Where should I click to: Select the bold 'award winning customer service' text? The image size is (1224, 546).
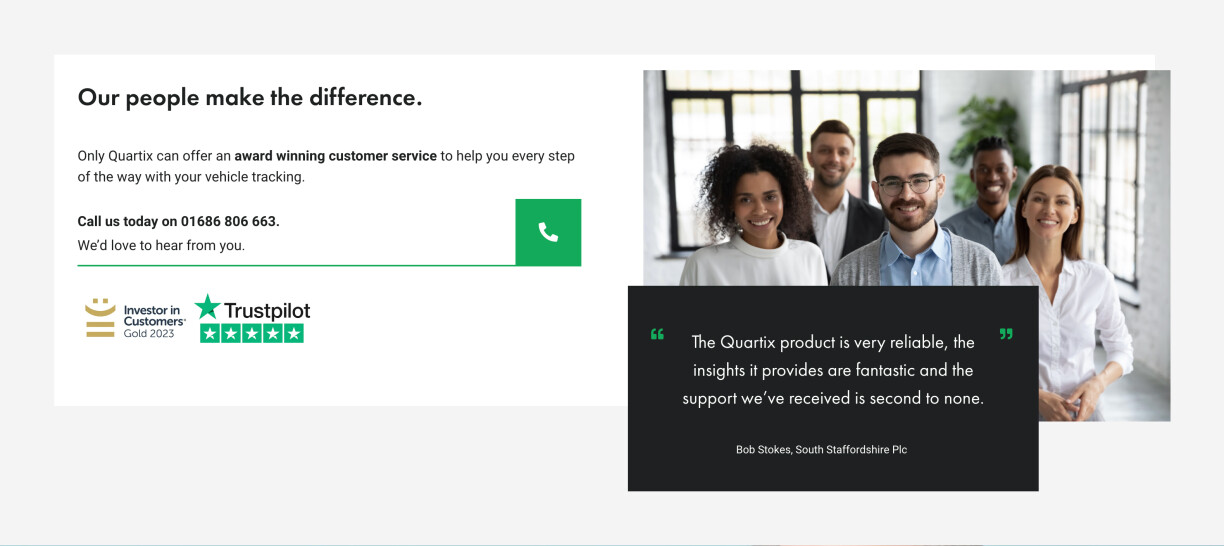335,156
